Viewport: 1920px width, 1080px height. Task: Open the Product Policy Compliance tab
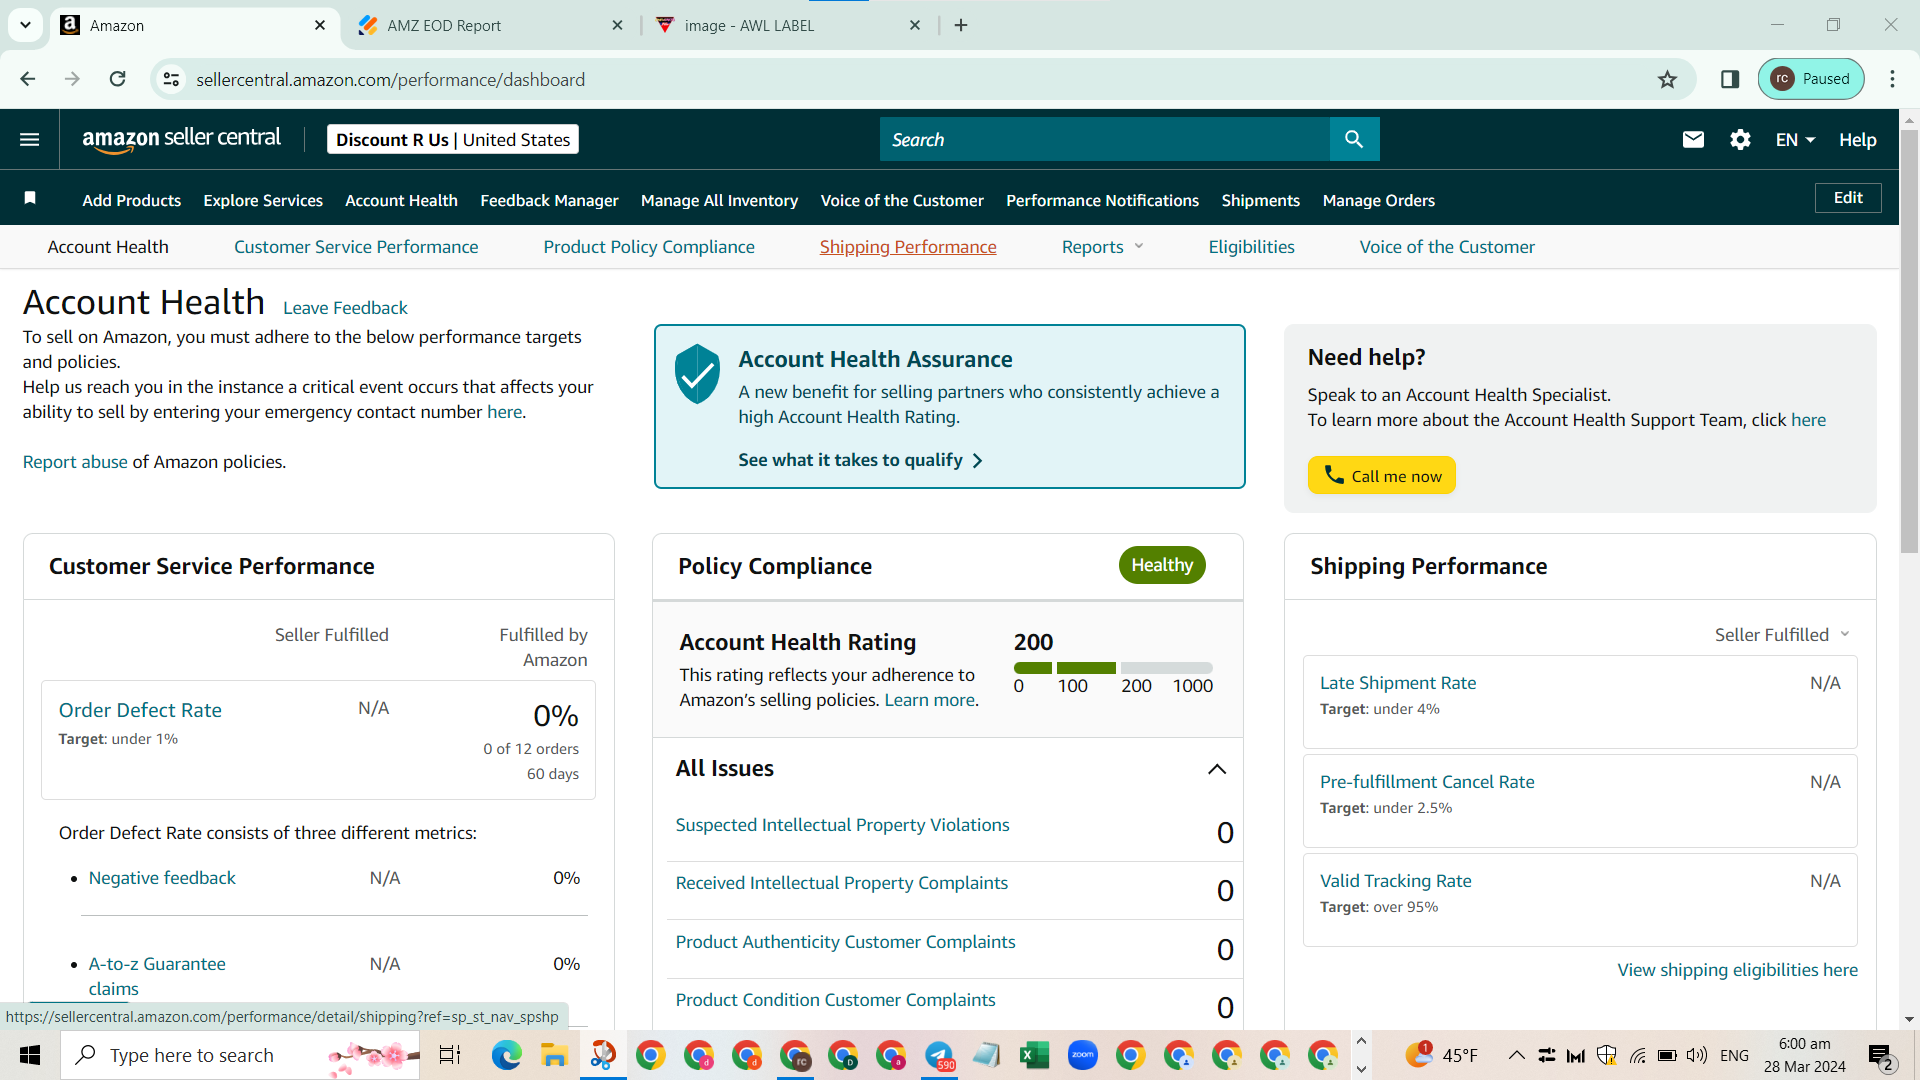[x=649, y=247]
